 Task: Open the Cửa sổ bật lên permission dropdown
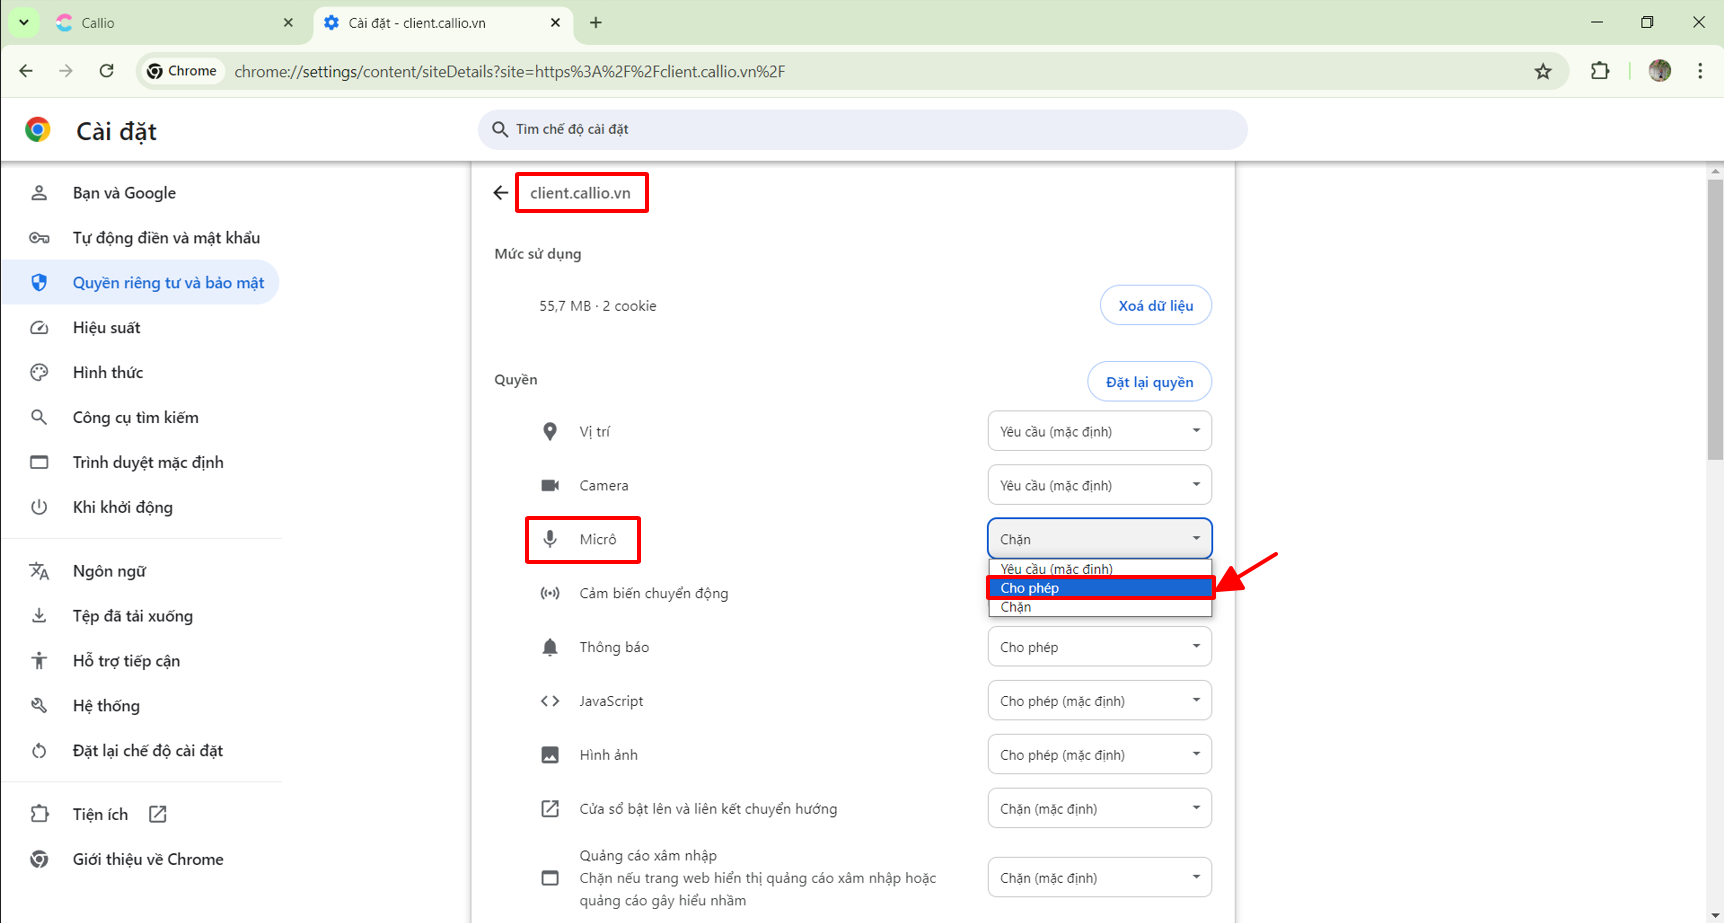1100,809
